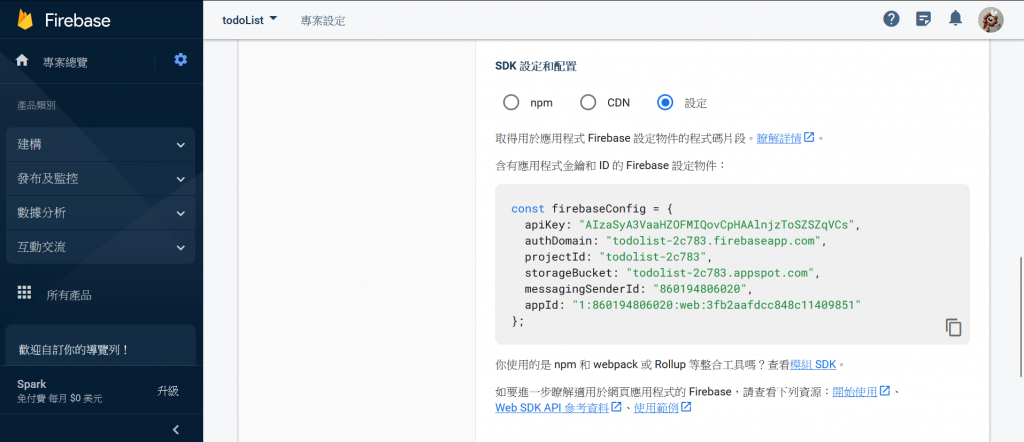Click the 升級 upgrade button
Screen dimensions: 1024x442
pyautogui.click(x=168, y=391)
